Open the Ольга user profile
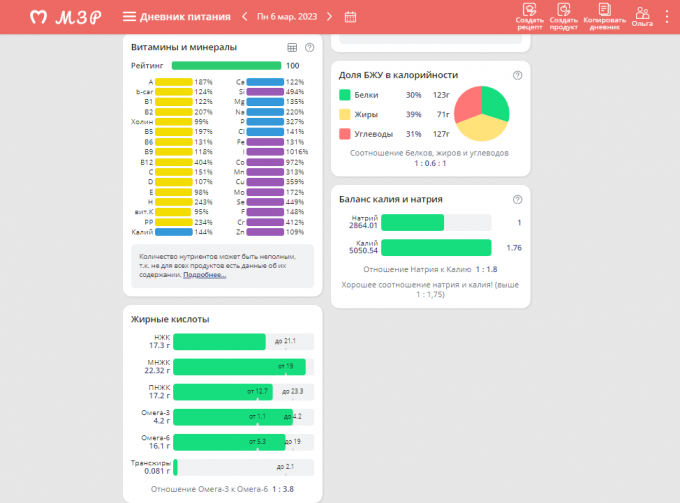The image size is (680, 503). [642, 15]
